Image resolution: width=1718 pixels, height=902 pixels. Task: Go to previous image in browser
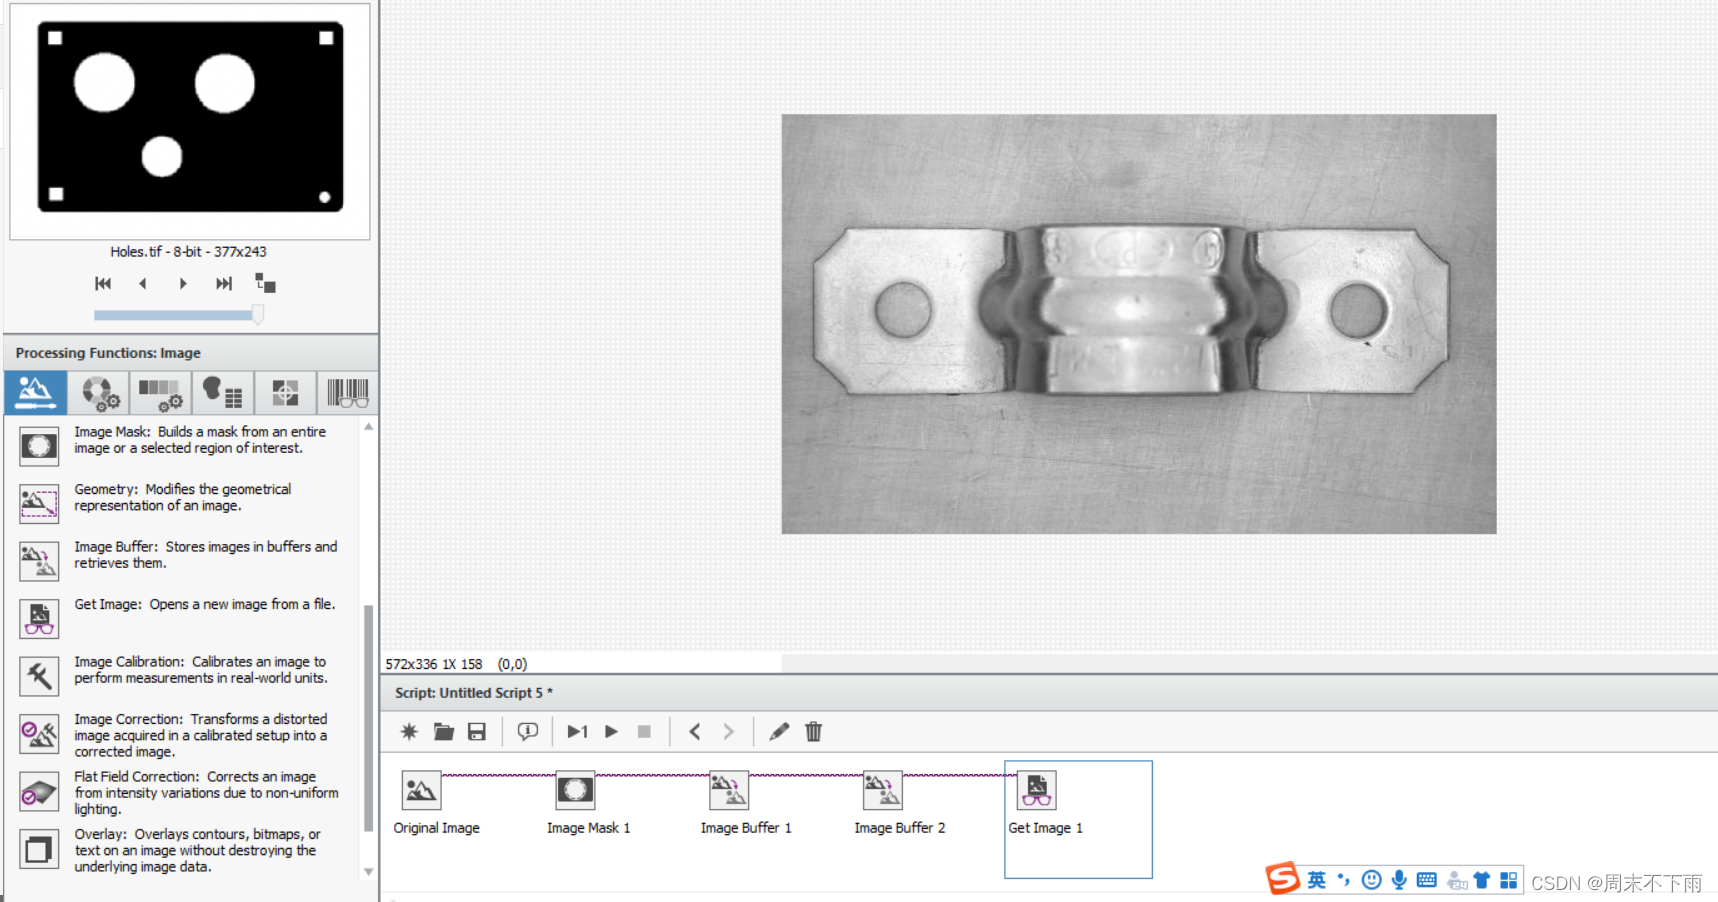143,284
